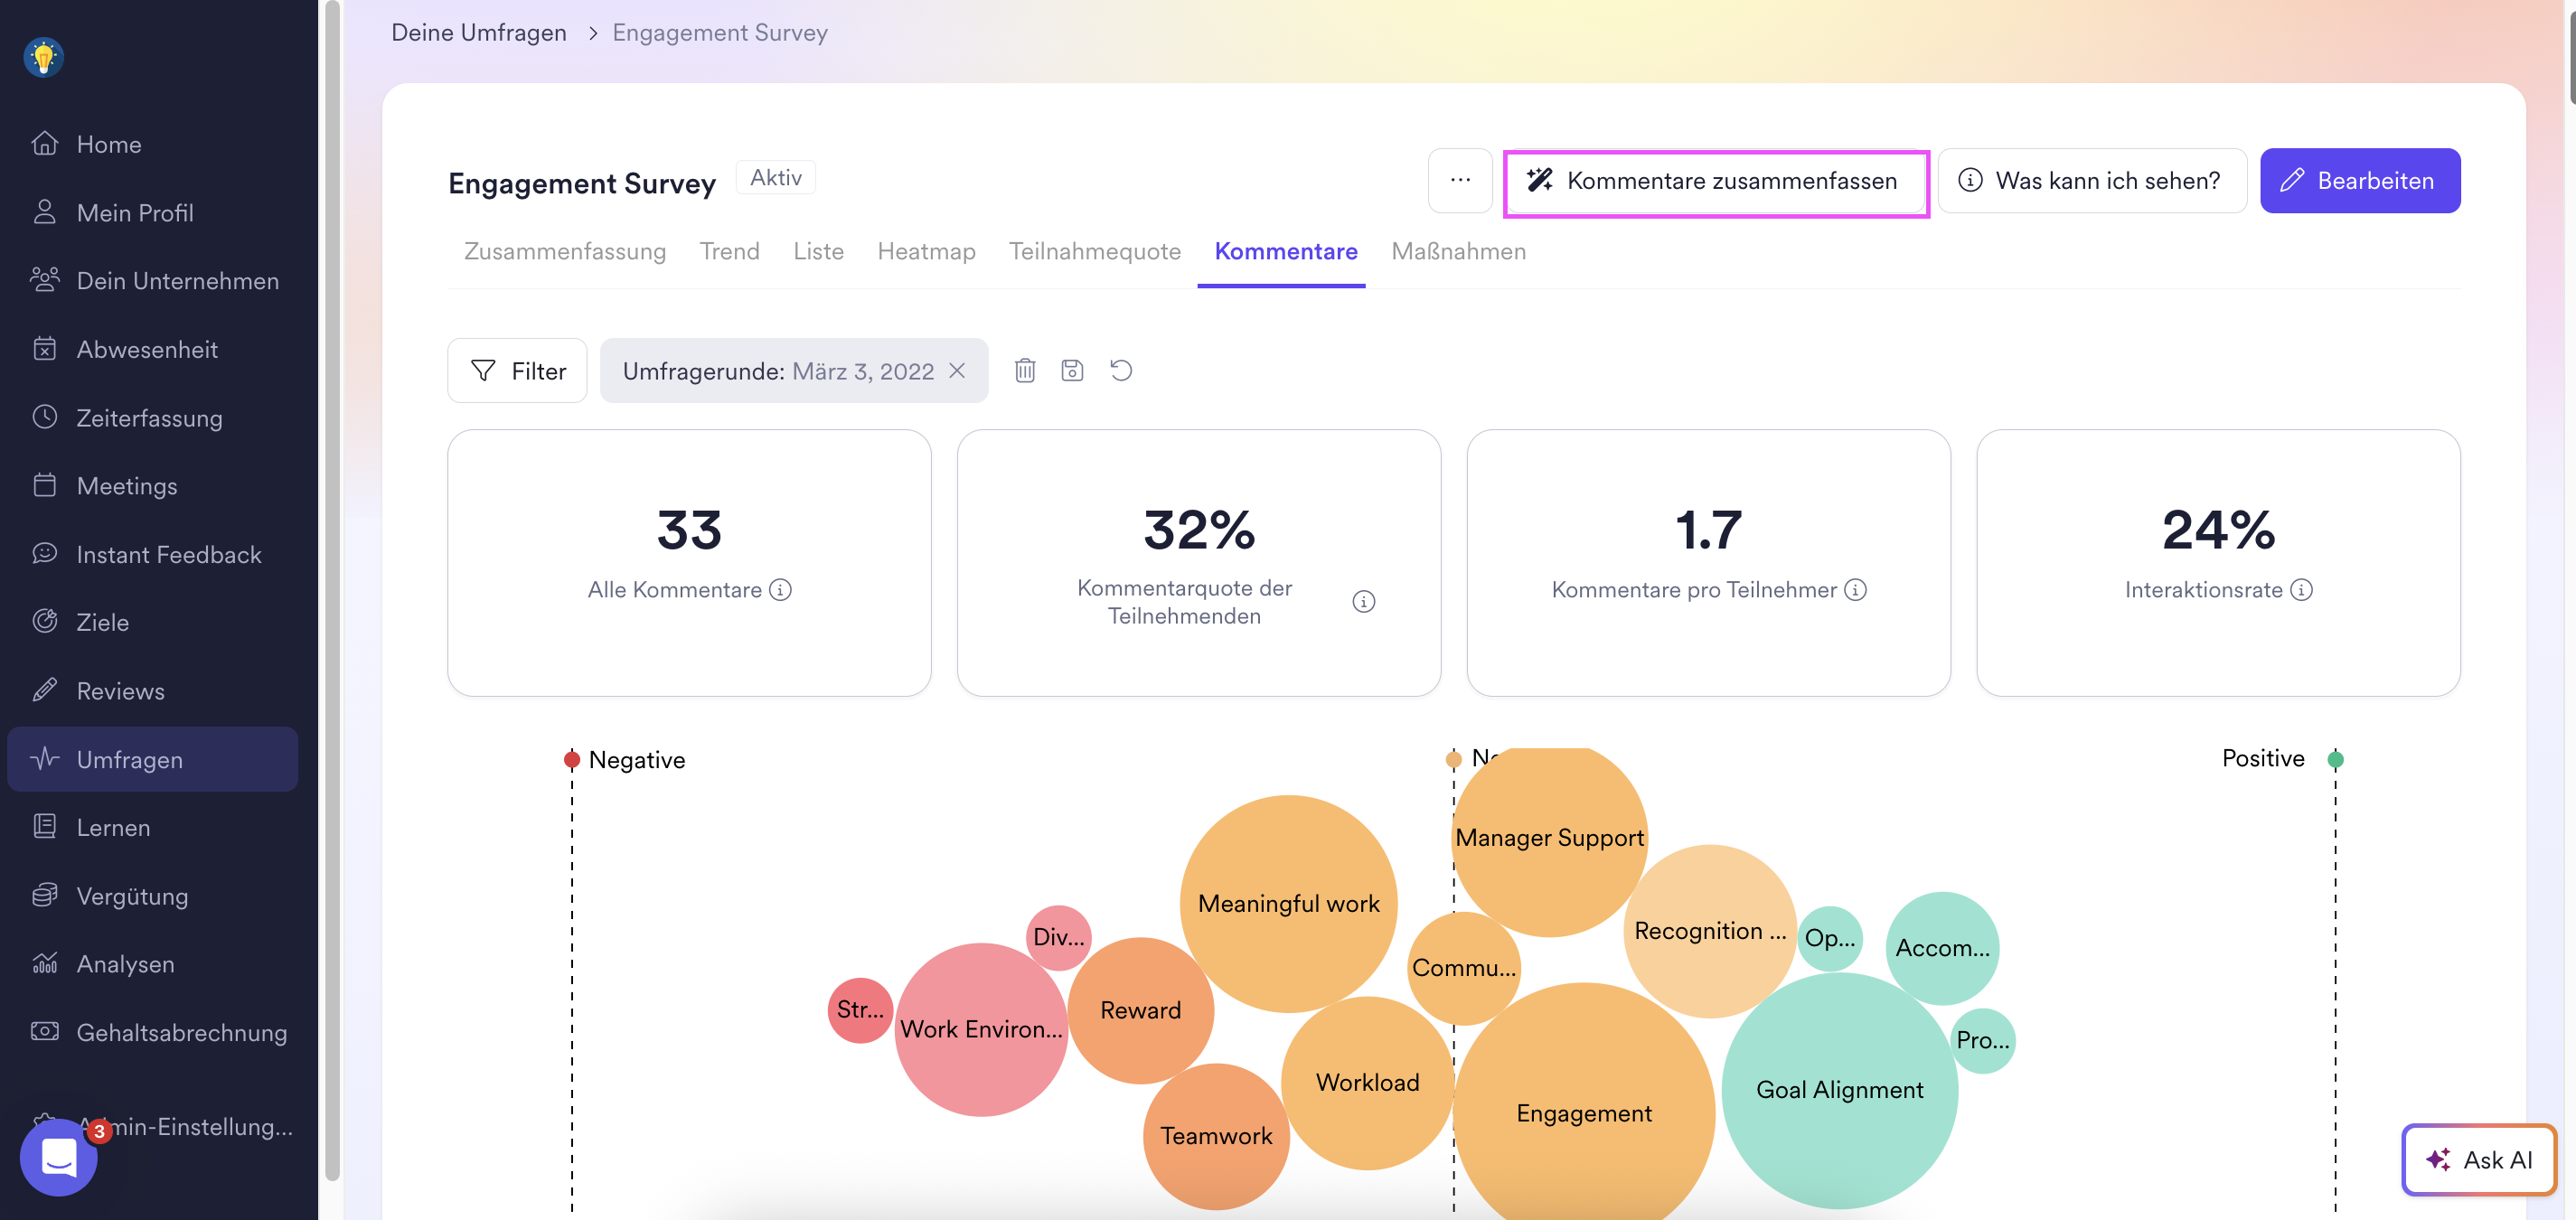Image resolution: width=2576 pixels, height=1220 pixels.
Task: Click info icon next to Kommentare pro Teilnehmer
Action: [x=1855, y=590]
